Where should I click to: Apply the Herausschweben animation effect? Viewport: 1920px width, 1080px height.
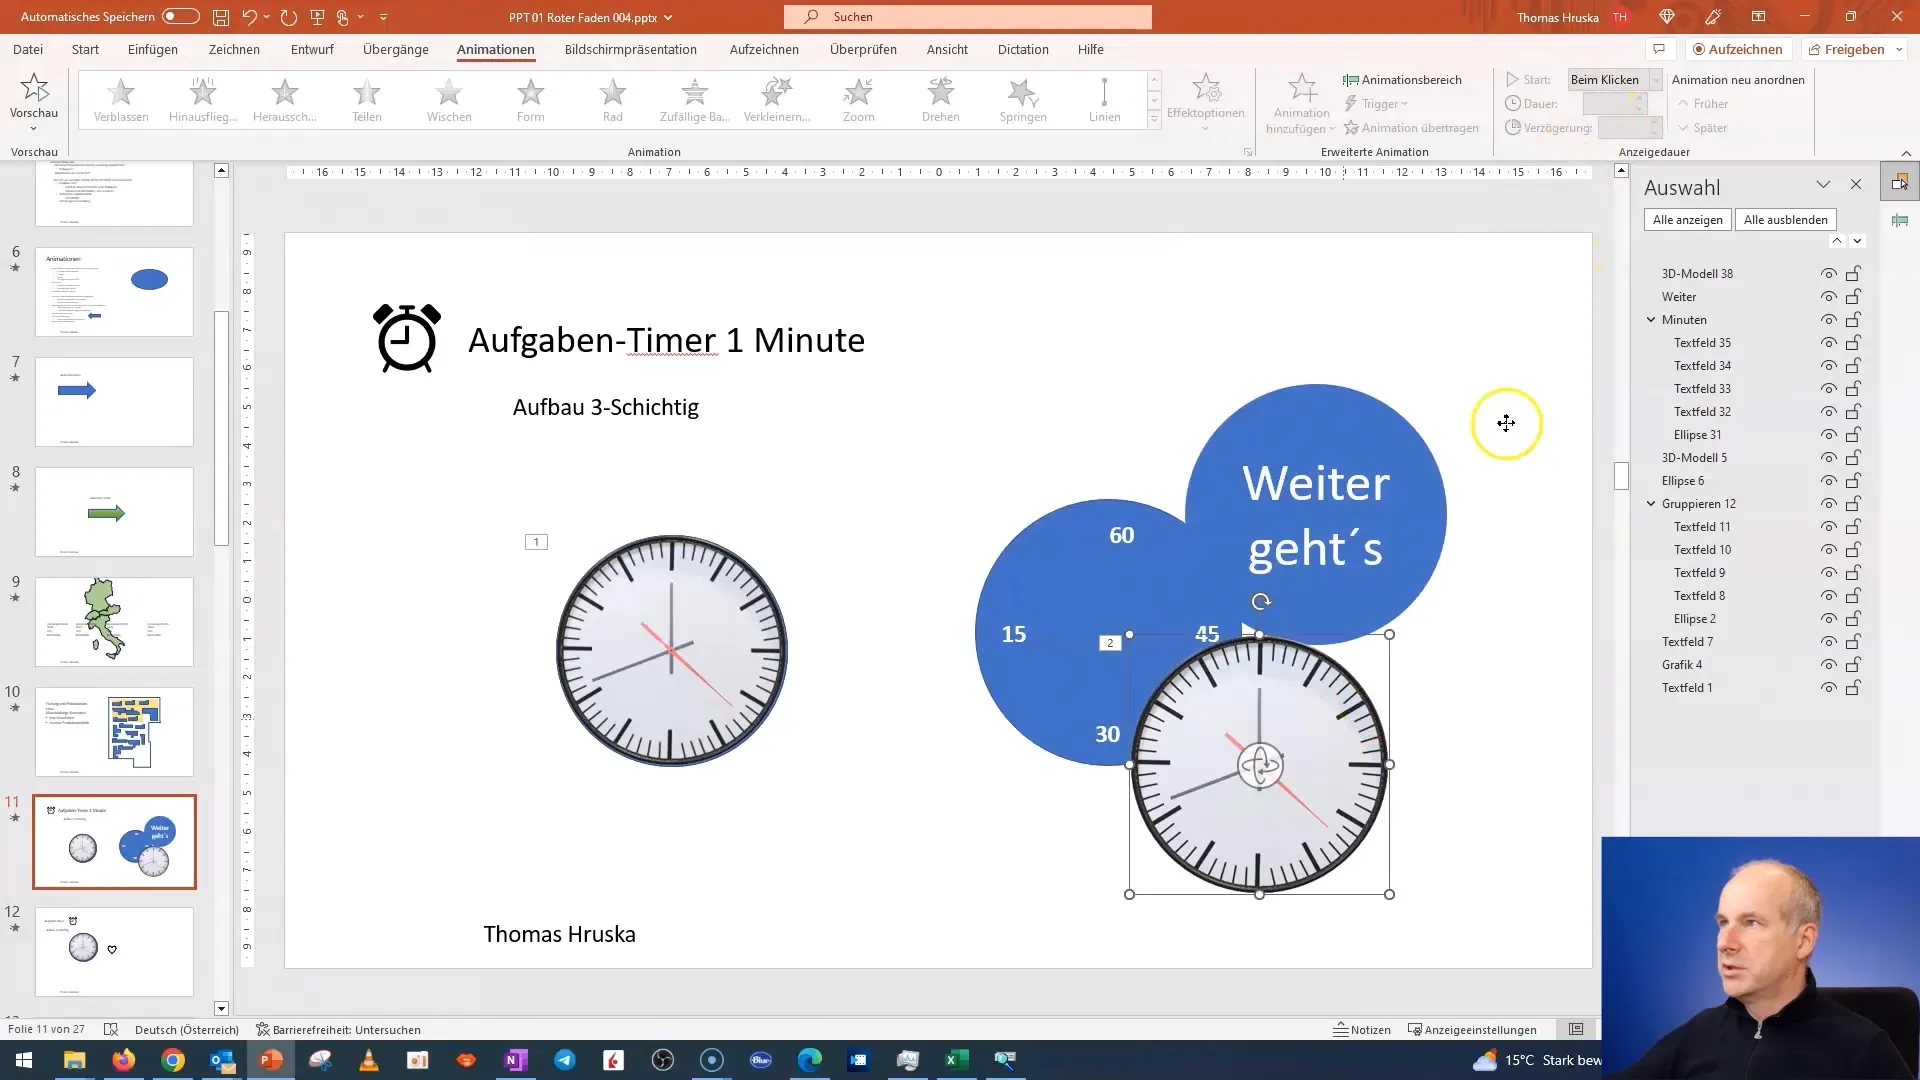(x=285, y=100)
